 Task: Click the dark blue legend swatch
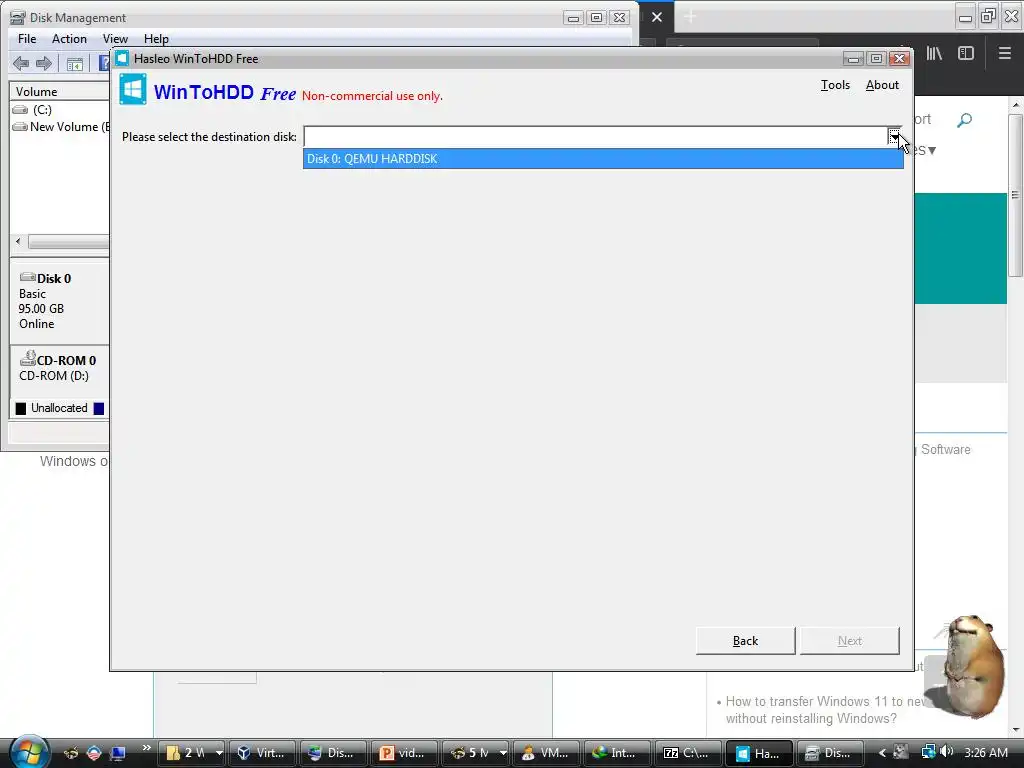coord(99,408)
